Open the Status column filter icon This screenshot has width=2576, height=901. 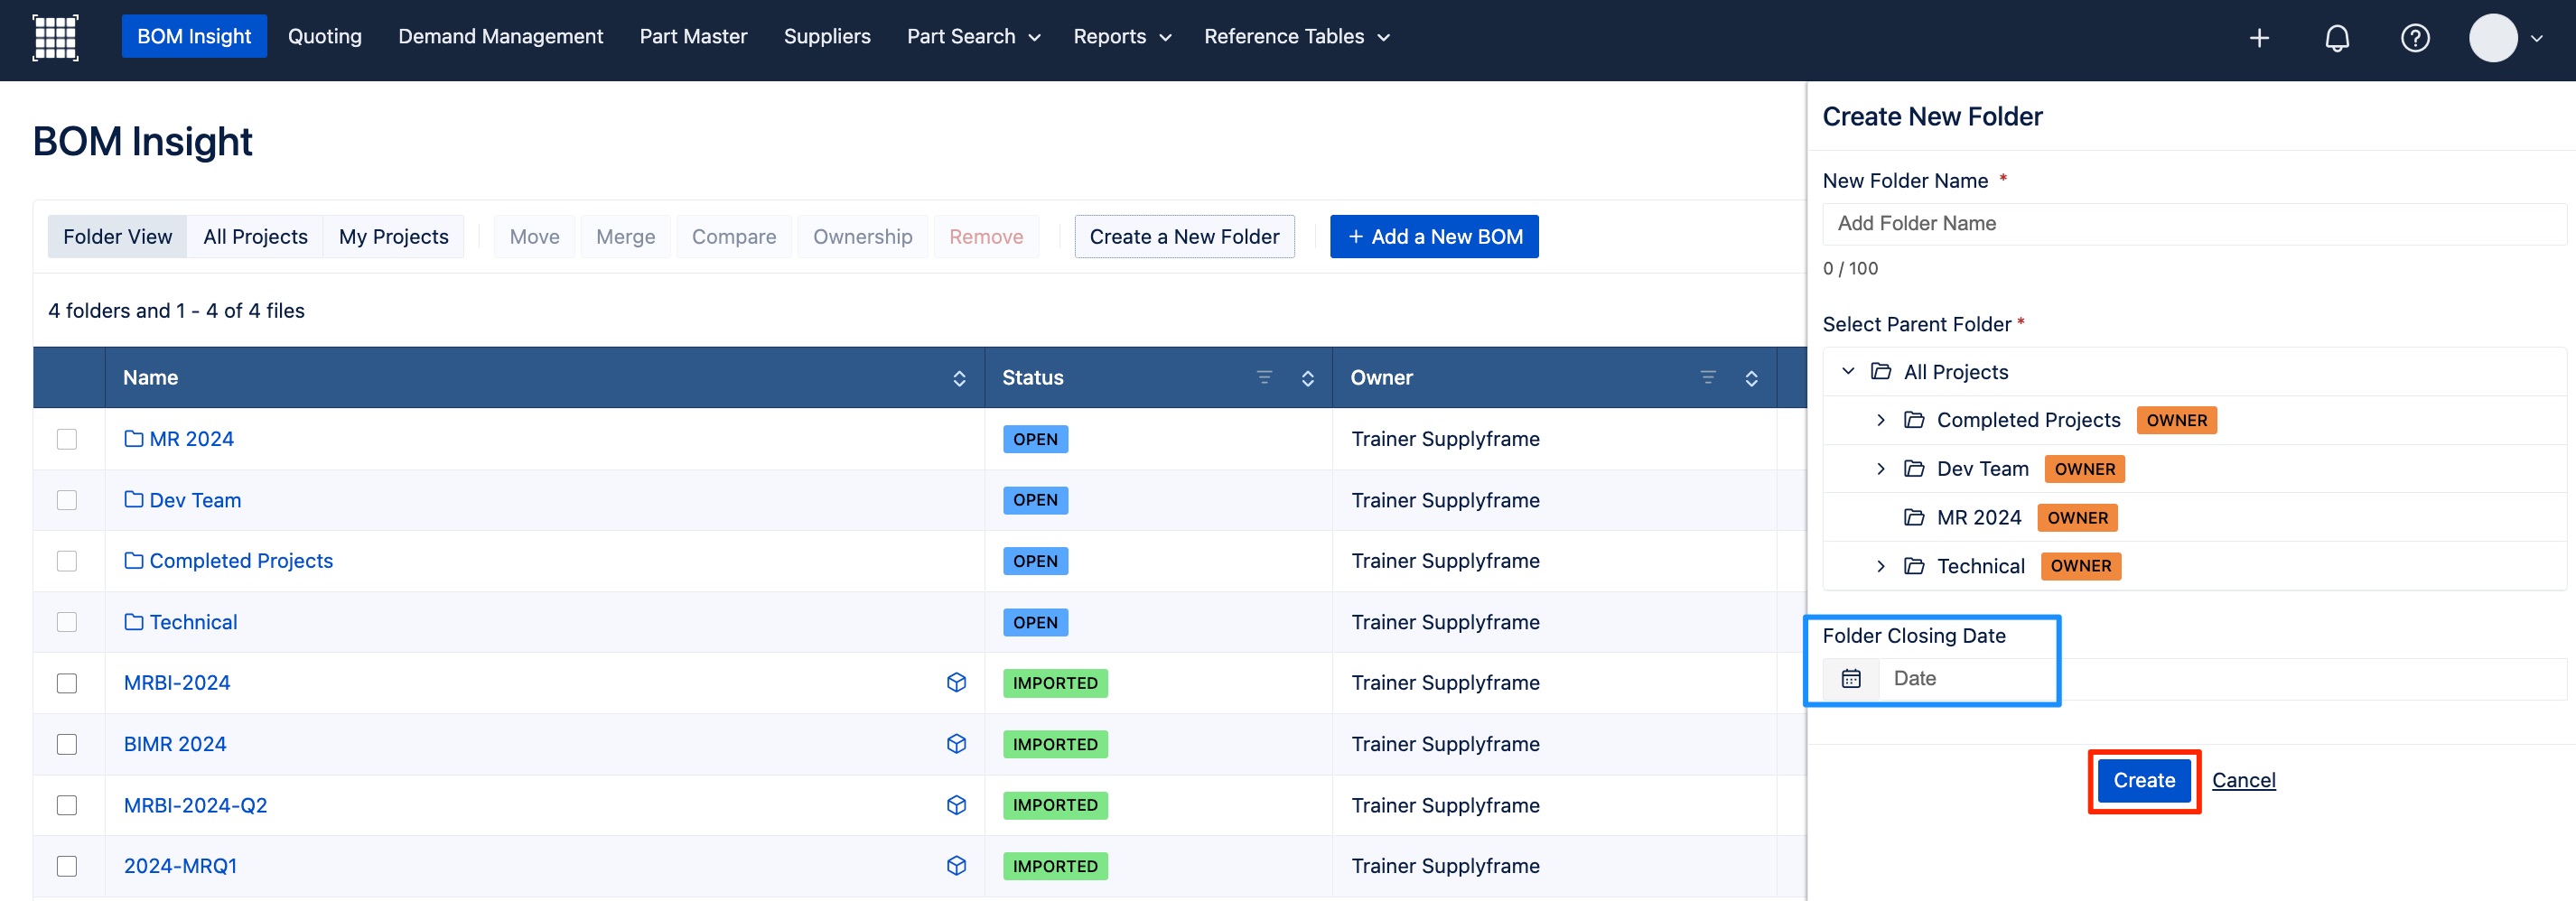(x=1264, y=377)
